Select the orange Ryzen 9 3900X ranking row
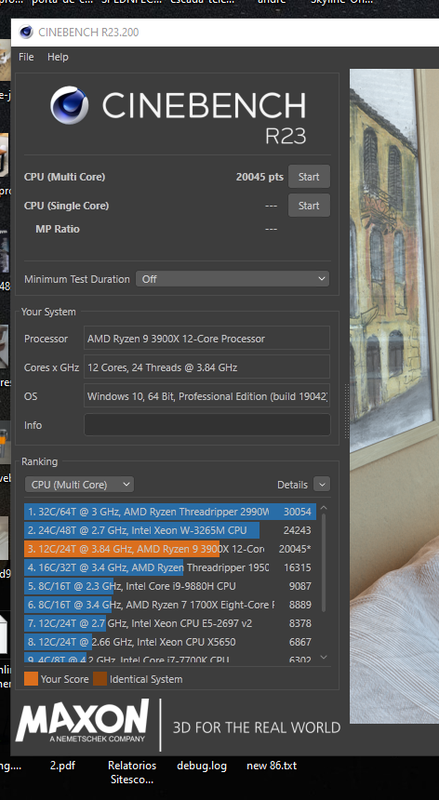This screenshot has height=800, width=439. pos(169,549)
